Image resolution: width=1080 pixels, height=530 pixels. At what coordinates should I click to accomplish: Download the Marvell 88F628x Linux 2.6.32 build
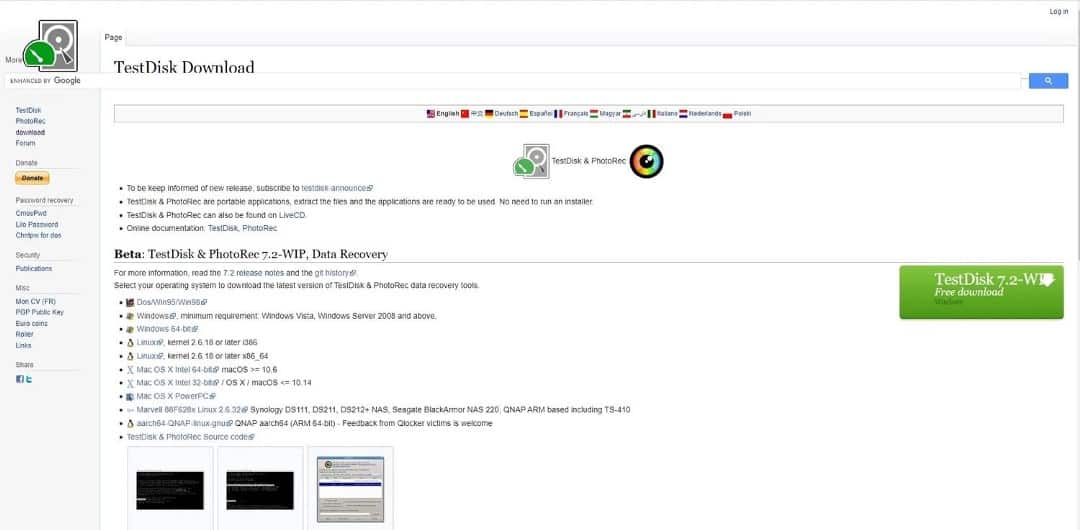192,409
